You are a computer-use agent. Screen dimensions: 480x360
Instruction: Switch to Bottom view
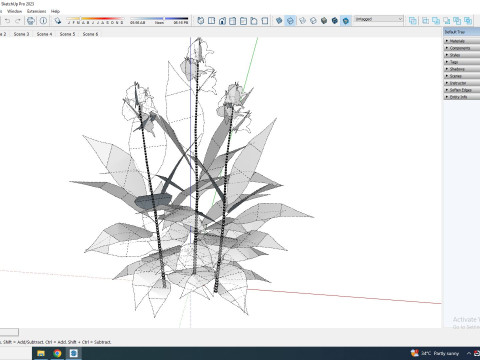(x=265, y=21)
